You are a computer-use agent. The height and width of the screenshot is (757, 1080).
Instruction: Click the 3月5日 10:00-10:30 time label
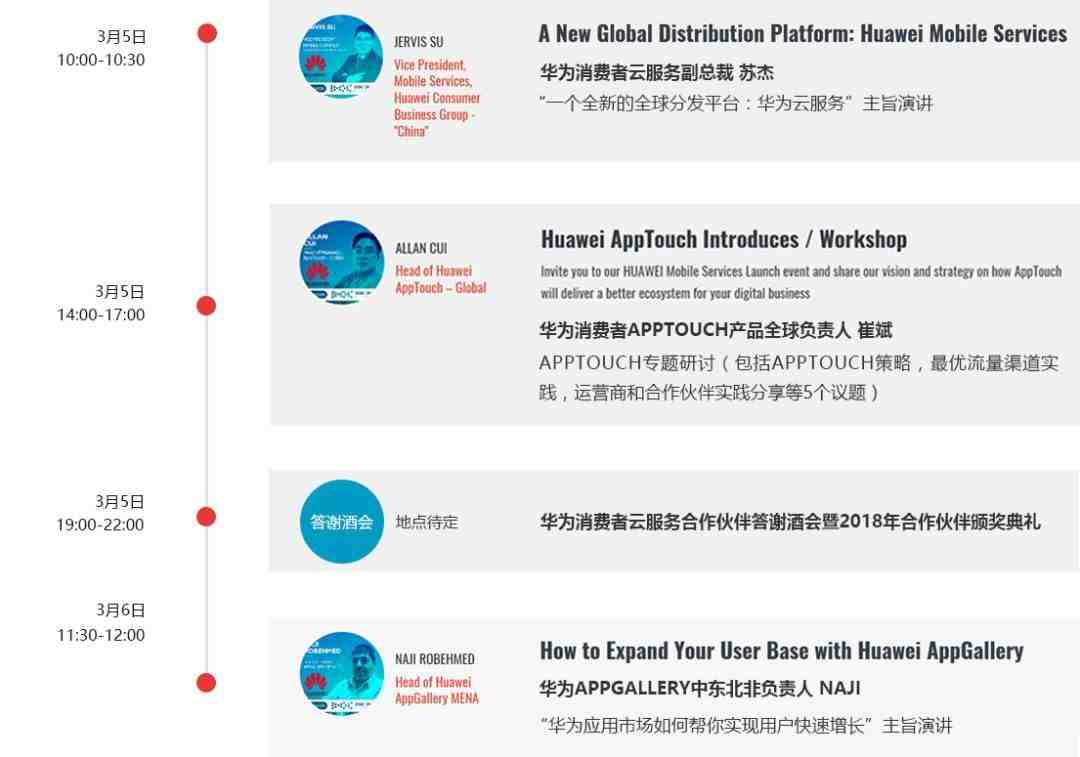point(101,48)
